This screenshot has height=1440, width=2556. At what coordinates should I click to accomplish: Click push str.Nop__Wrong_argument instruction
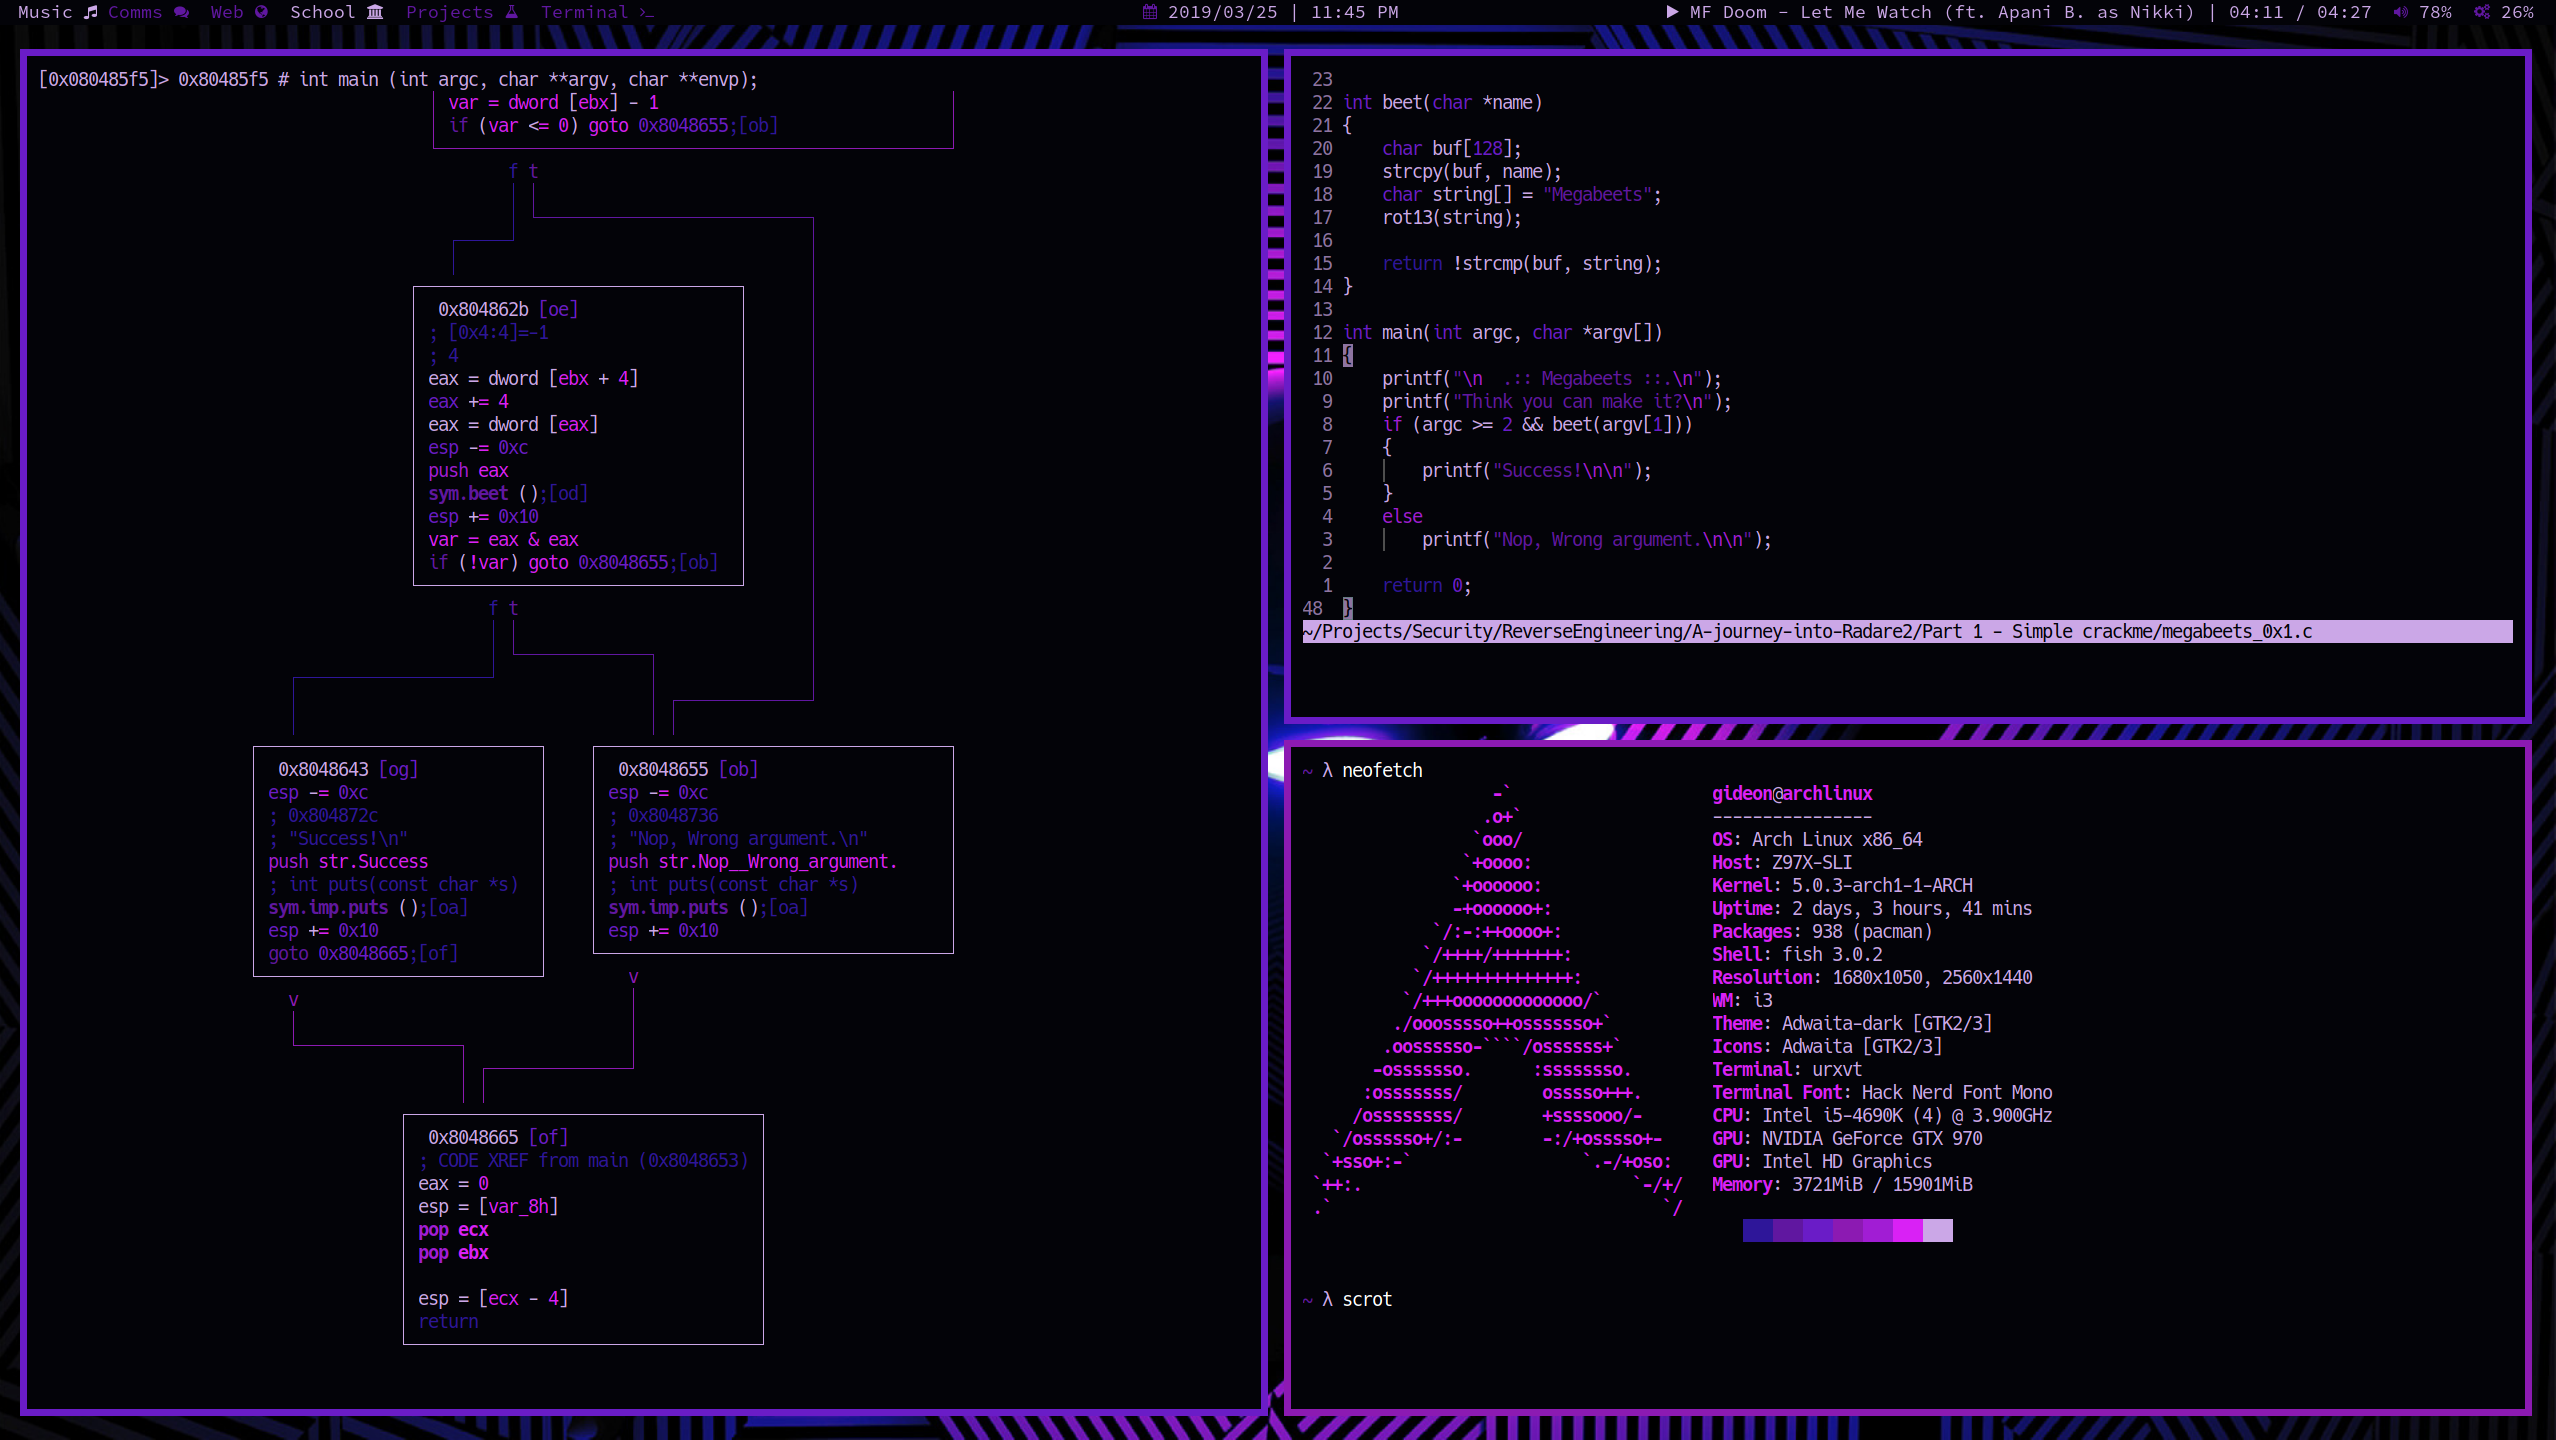coord(753,861)
